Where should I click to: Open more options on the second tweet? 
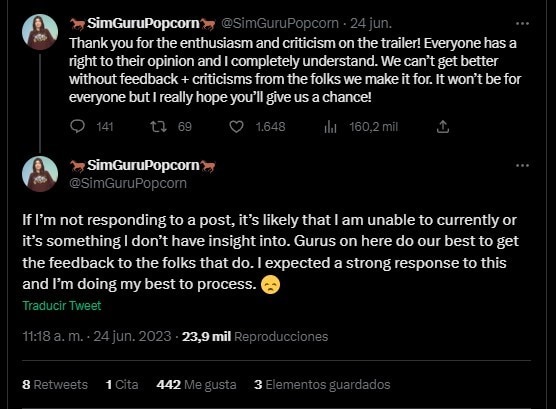click(x=522, y=165)
